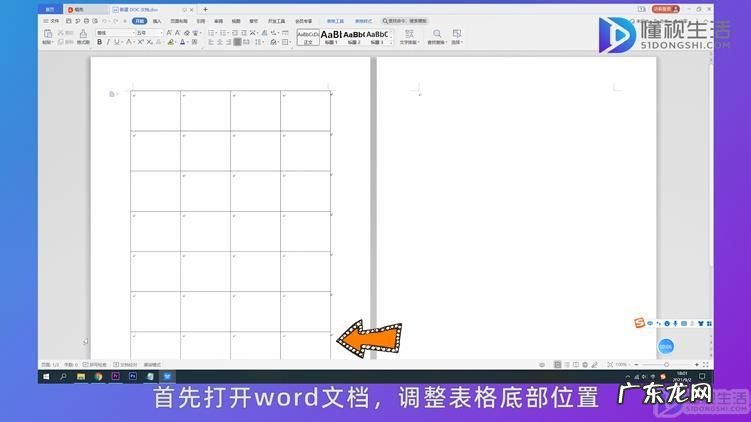The image size is (751, 422).
Task: Click the Redo arrow icon
Action: 116,21
